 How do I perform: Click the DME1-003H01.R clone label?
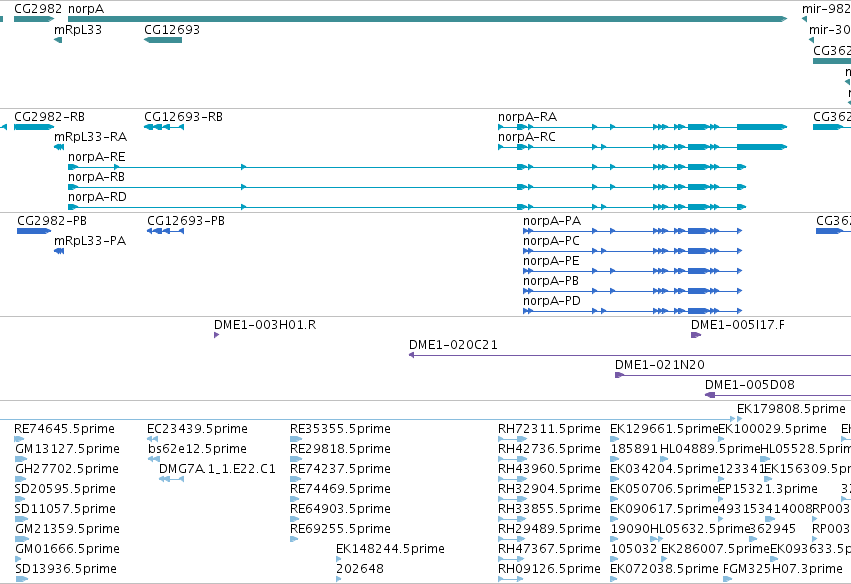[x=265, y=325]
